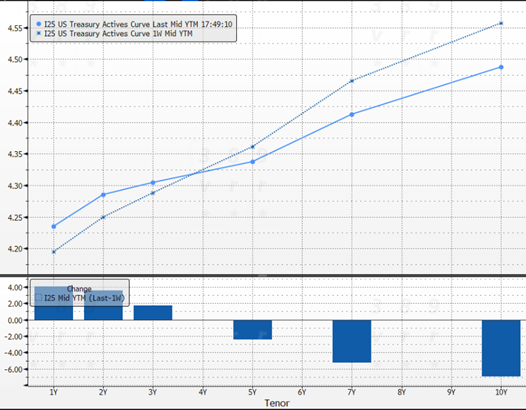Select the 10Y marker on dotted 1W curve
This screenshot has width=526, height=410.
click(501, 23)
